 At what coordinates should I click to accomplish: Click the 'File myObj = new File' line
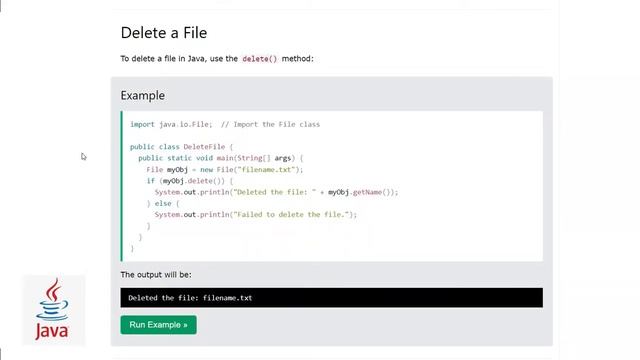click(x=225, y=169)
